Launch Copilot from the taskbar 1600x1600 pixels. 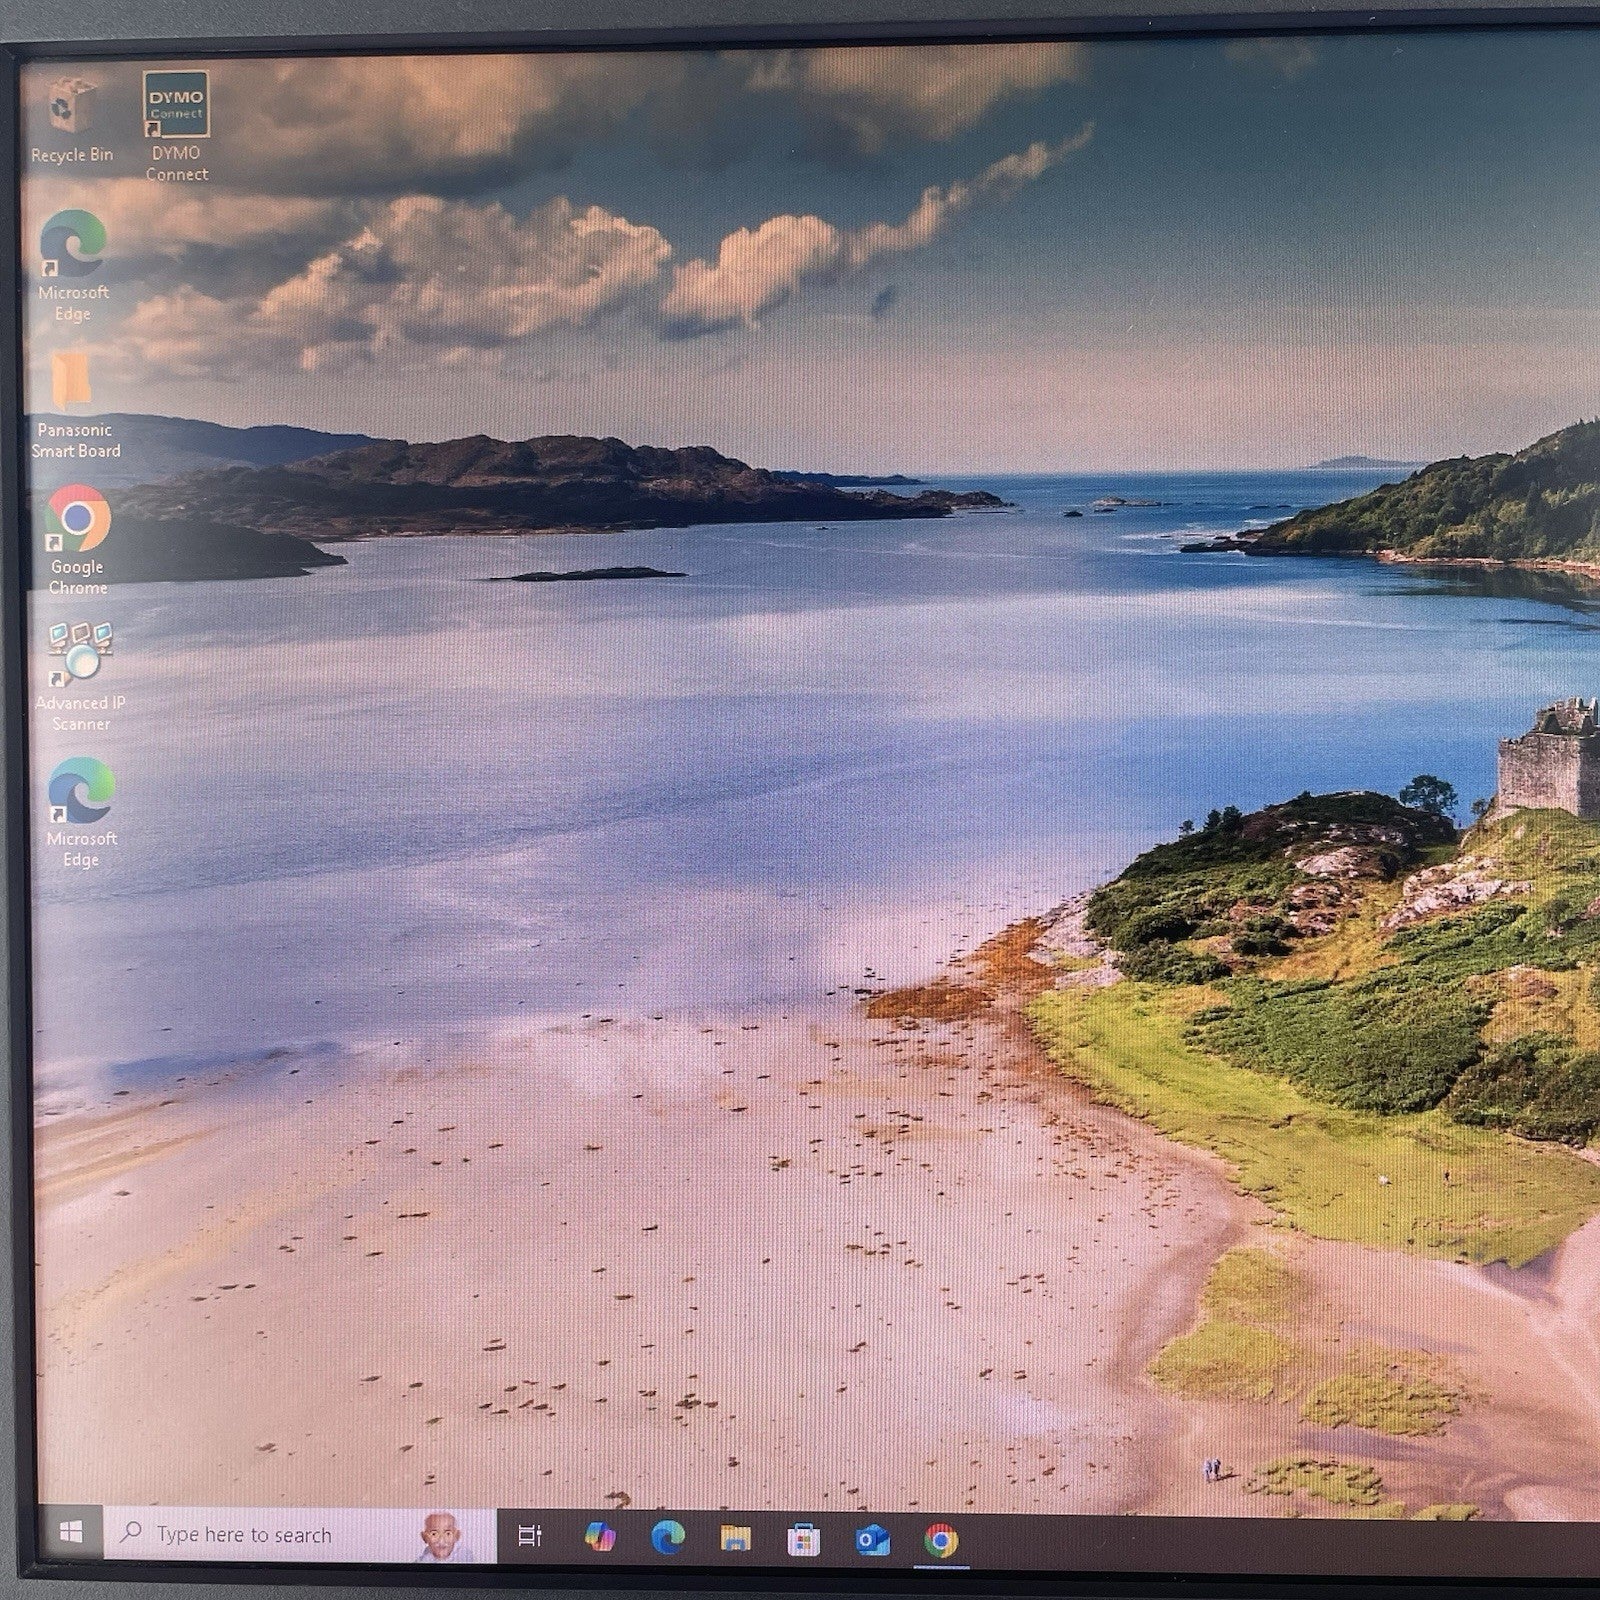(600, 1537)
